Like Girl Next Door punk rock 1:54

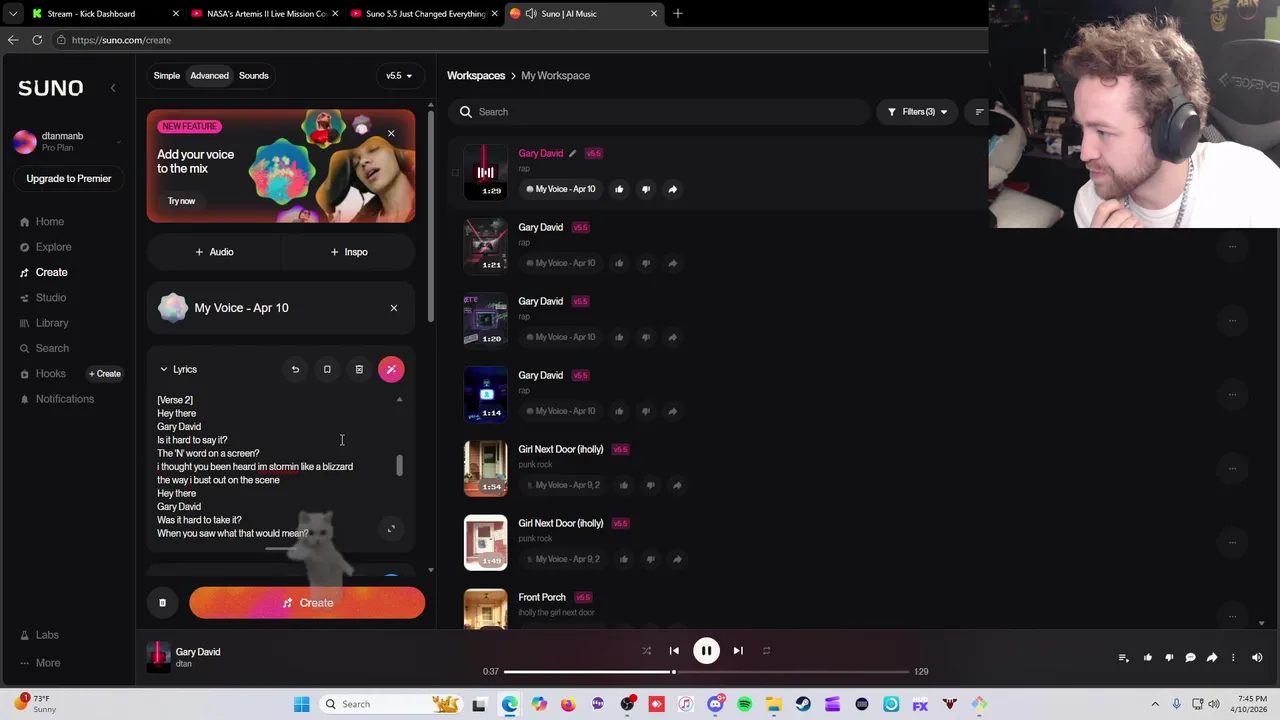pos(623,485)
